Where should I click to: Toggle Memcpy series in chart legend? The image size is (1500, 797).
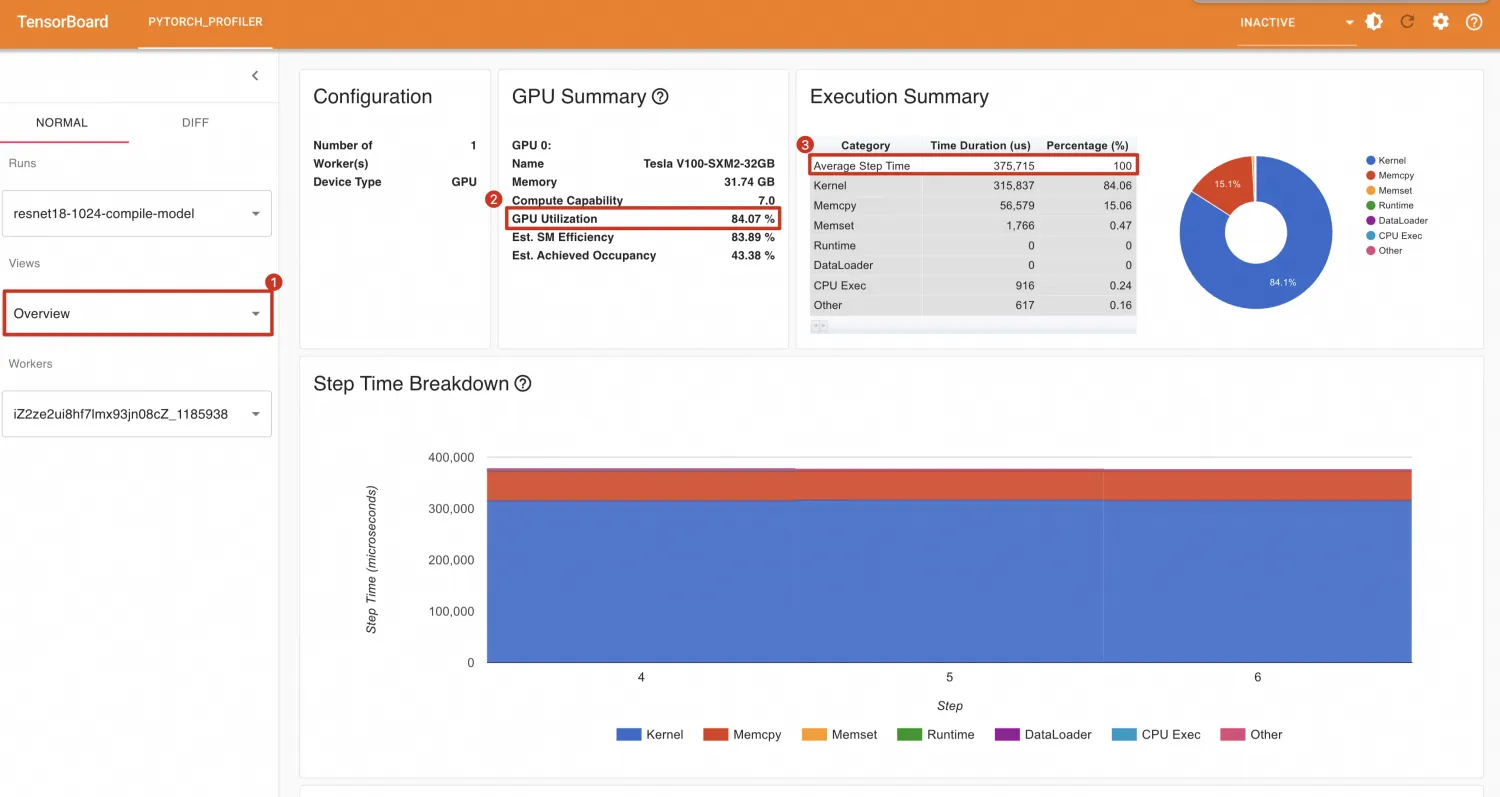pyautogui.click(x=742, y=734)
